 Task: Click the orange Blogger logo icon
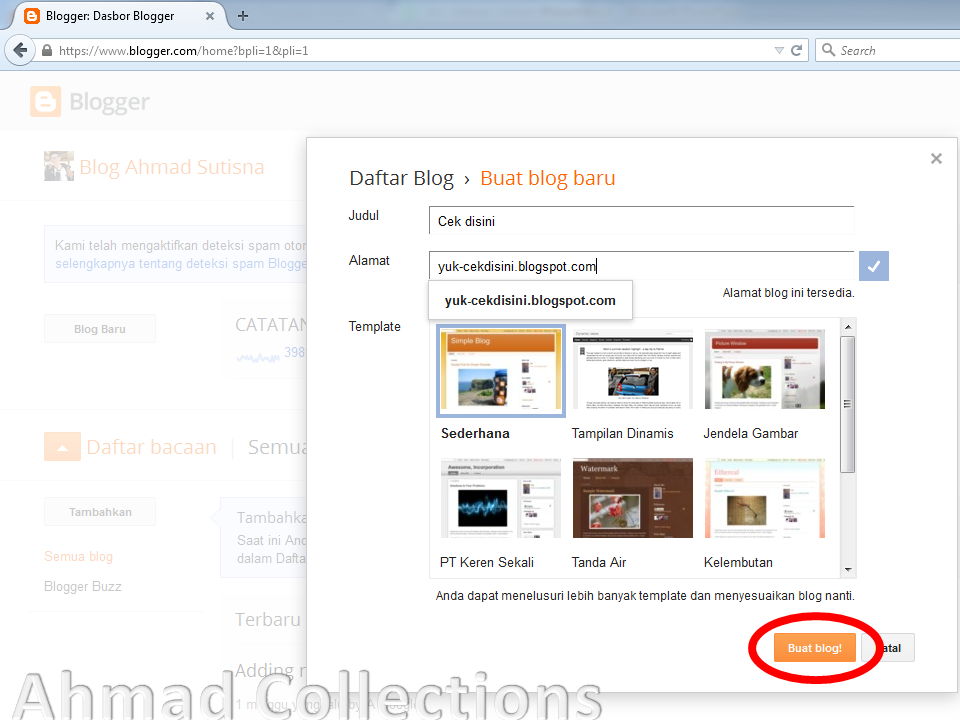click(45, 102)
